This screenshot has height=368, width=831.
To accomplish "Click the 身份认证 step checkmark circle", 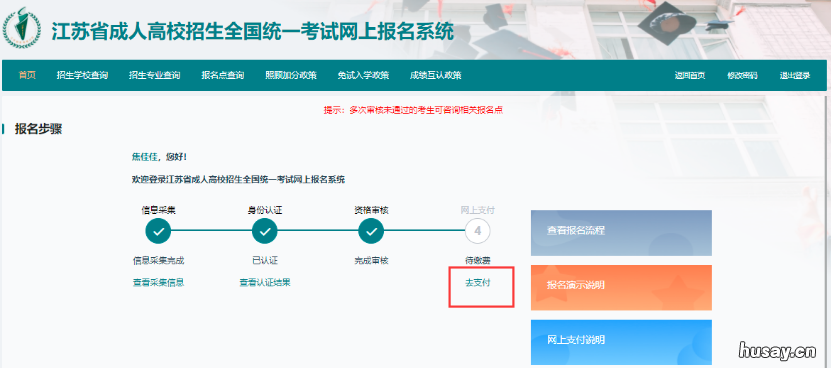I will point(265,231).
